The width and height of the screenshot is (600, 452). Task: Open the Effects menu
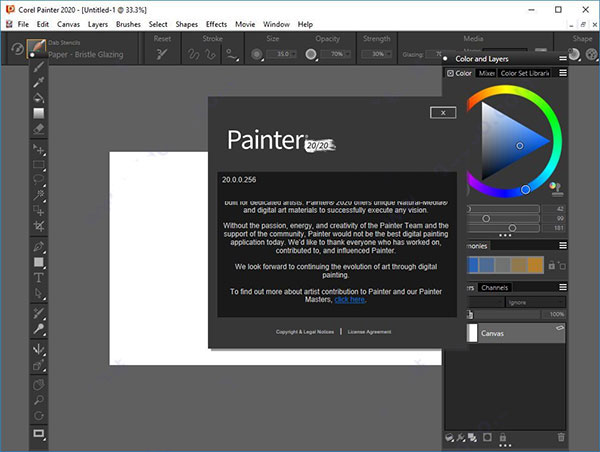pos(216,23)
